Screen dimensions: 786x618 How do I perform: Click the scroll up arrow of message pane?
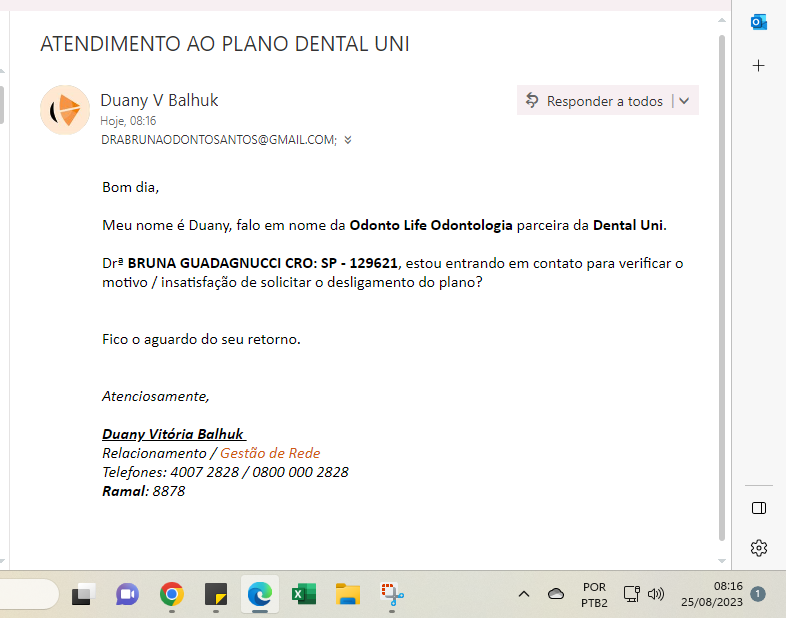722,21
